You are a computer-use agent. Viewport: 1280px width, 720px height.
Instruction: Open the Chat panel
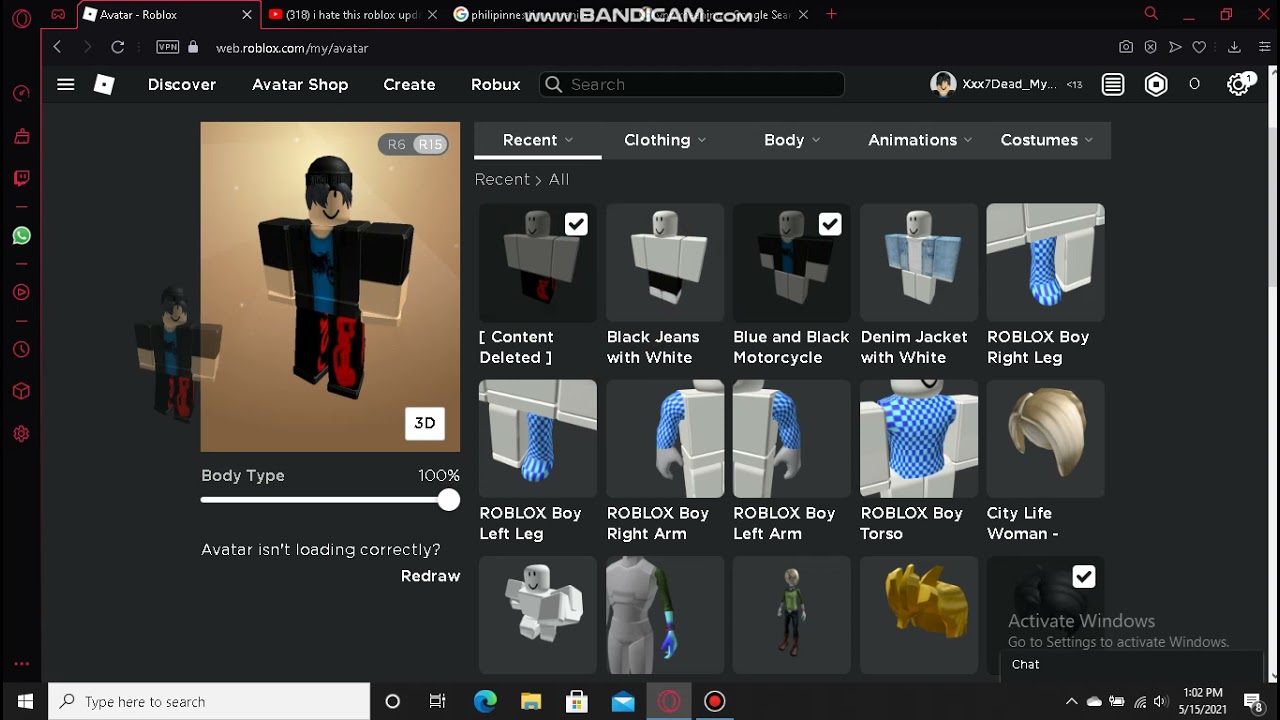click(1131, 665)
